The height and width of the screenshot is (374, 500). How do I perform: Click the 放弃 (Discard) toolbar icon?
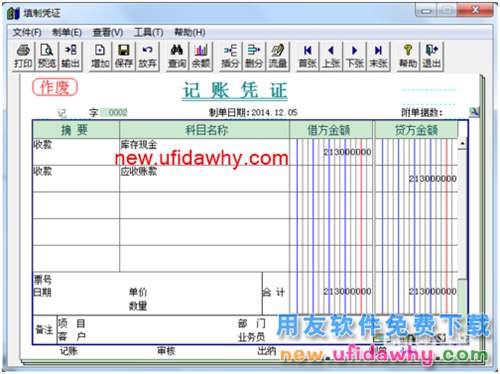tap(147, 56)
